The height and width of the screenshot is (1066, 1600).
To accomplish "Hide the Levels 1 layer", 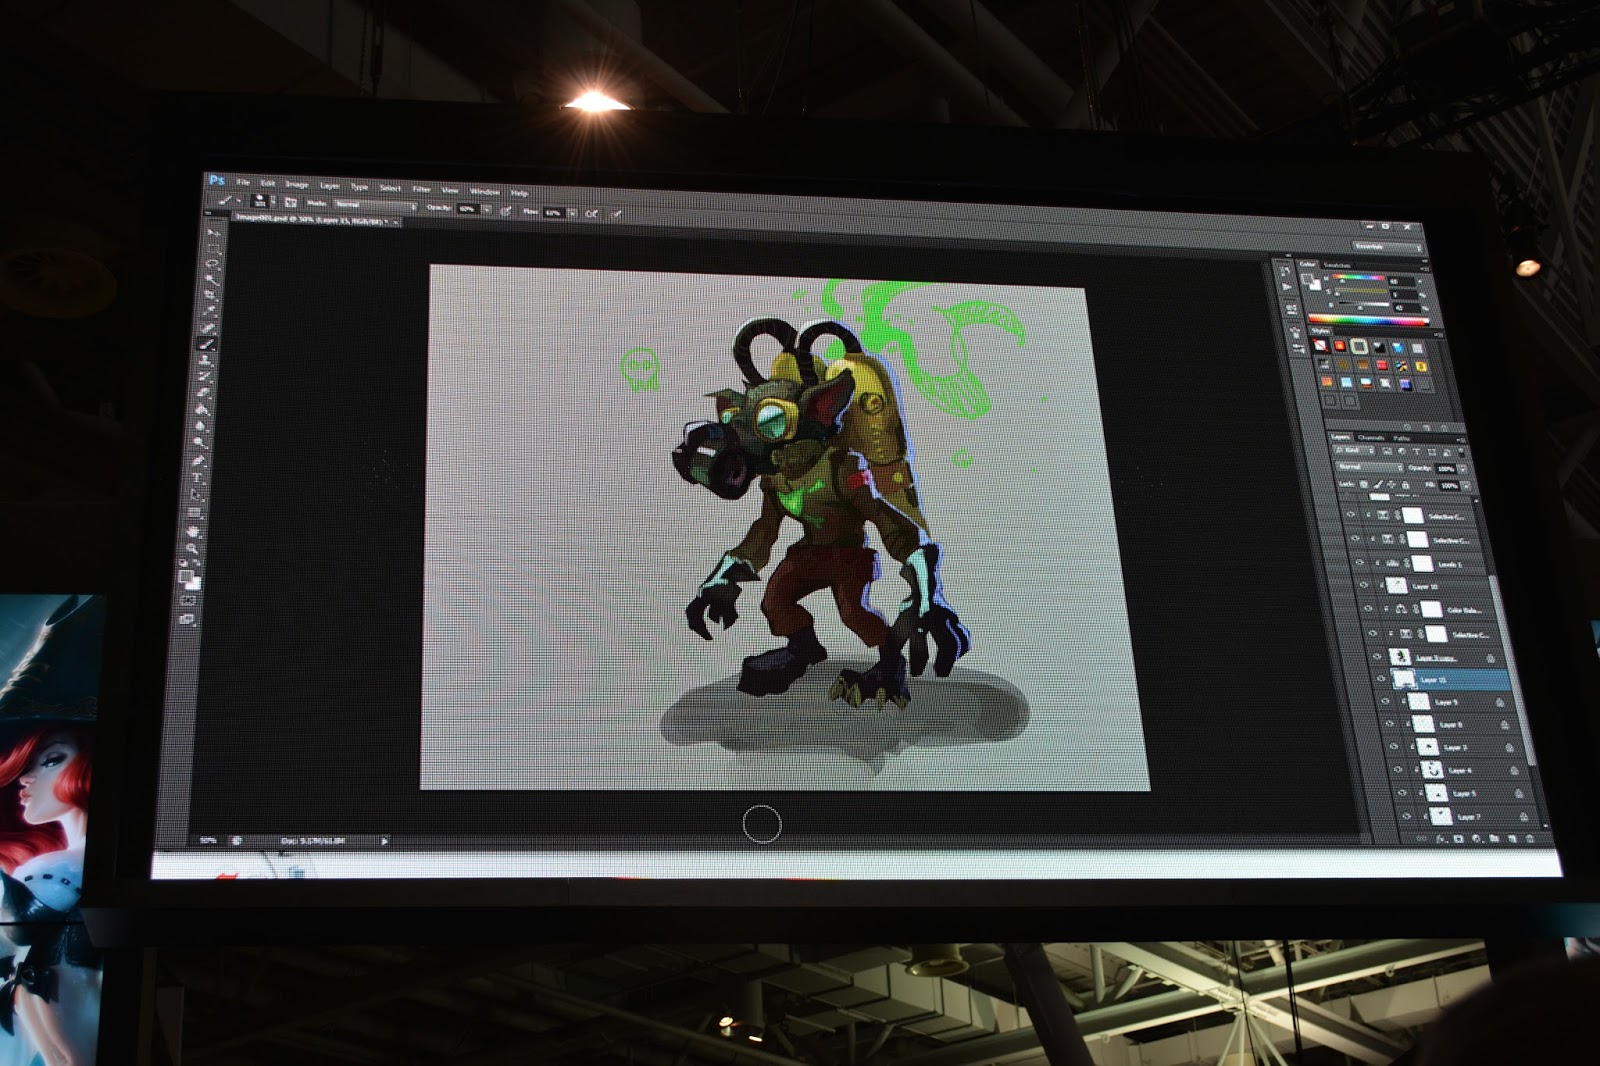I will tap(1359, 563).
